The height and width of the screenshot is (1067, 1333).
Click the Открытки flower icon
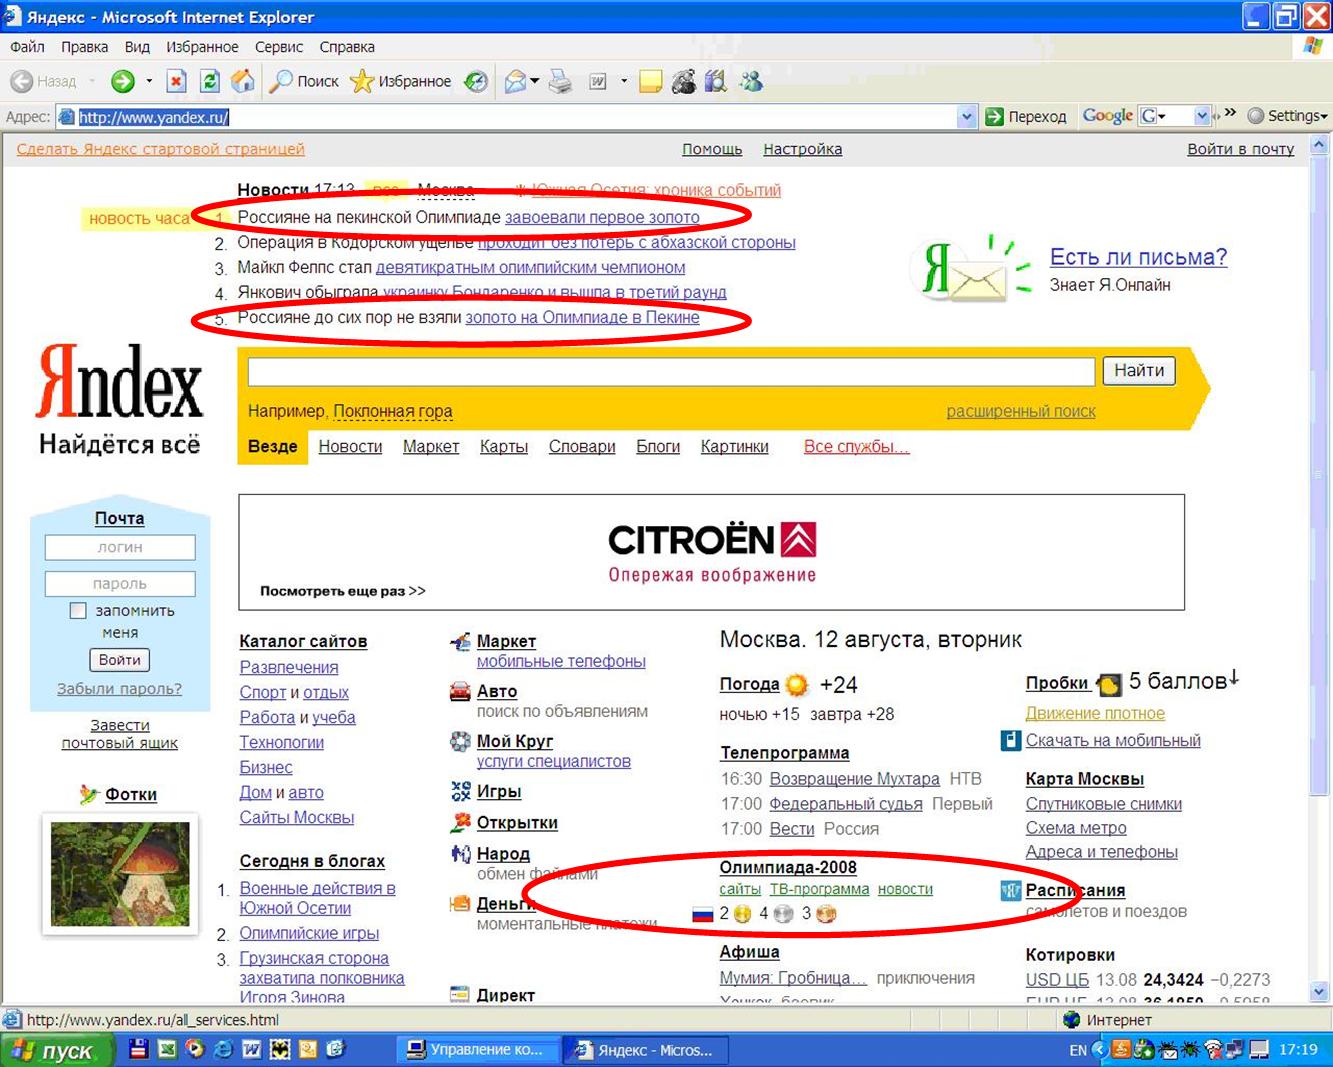tap(460, 822)
